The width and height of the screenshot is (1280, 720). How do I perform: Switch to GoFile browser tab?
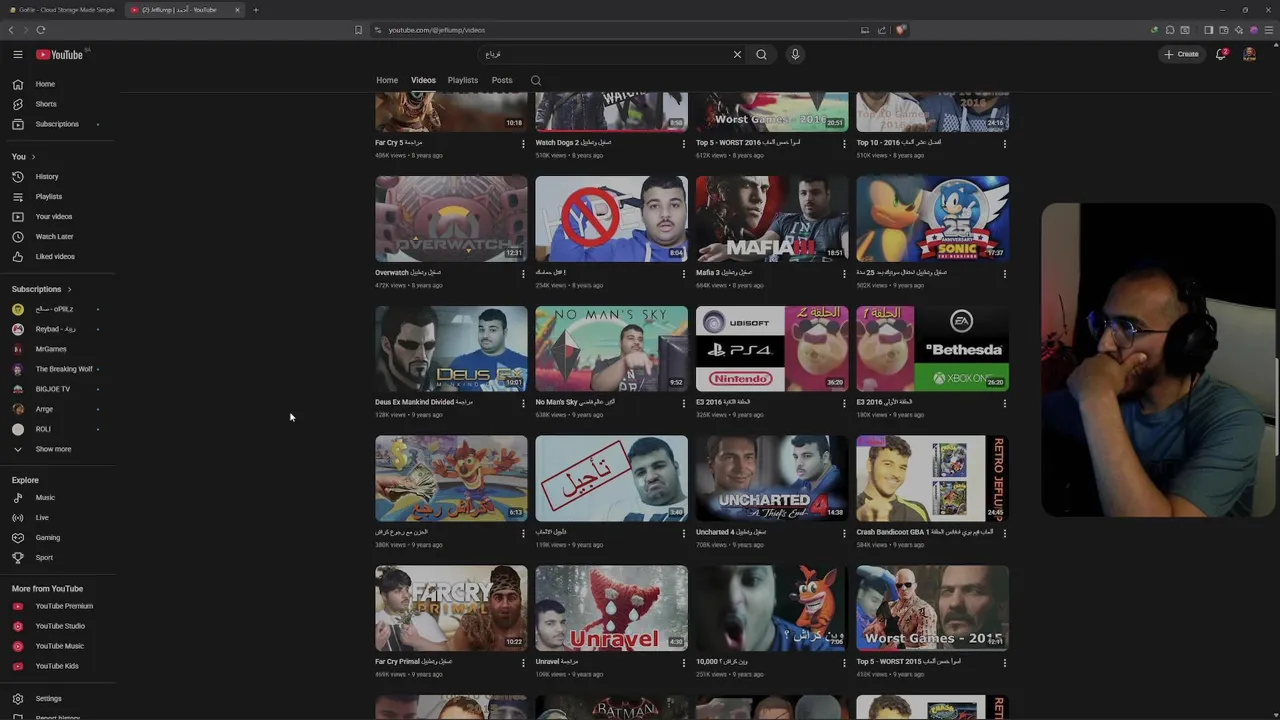tap(62, 10)
